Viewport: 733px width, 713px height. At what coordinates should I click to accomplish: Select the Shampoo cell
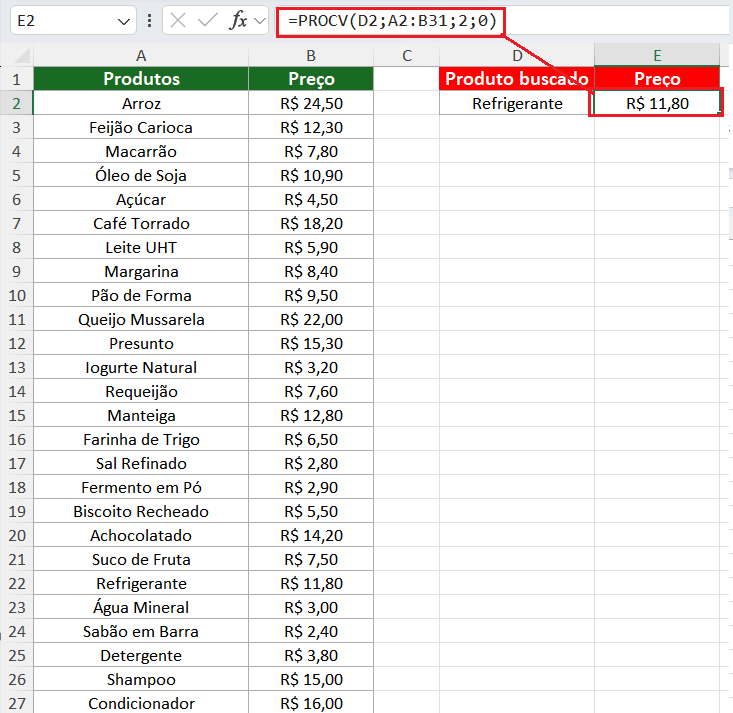click(141, 679)
